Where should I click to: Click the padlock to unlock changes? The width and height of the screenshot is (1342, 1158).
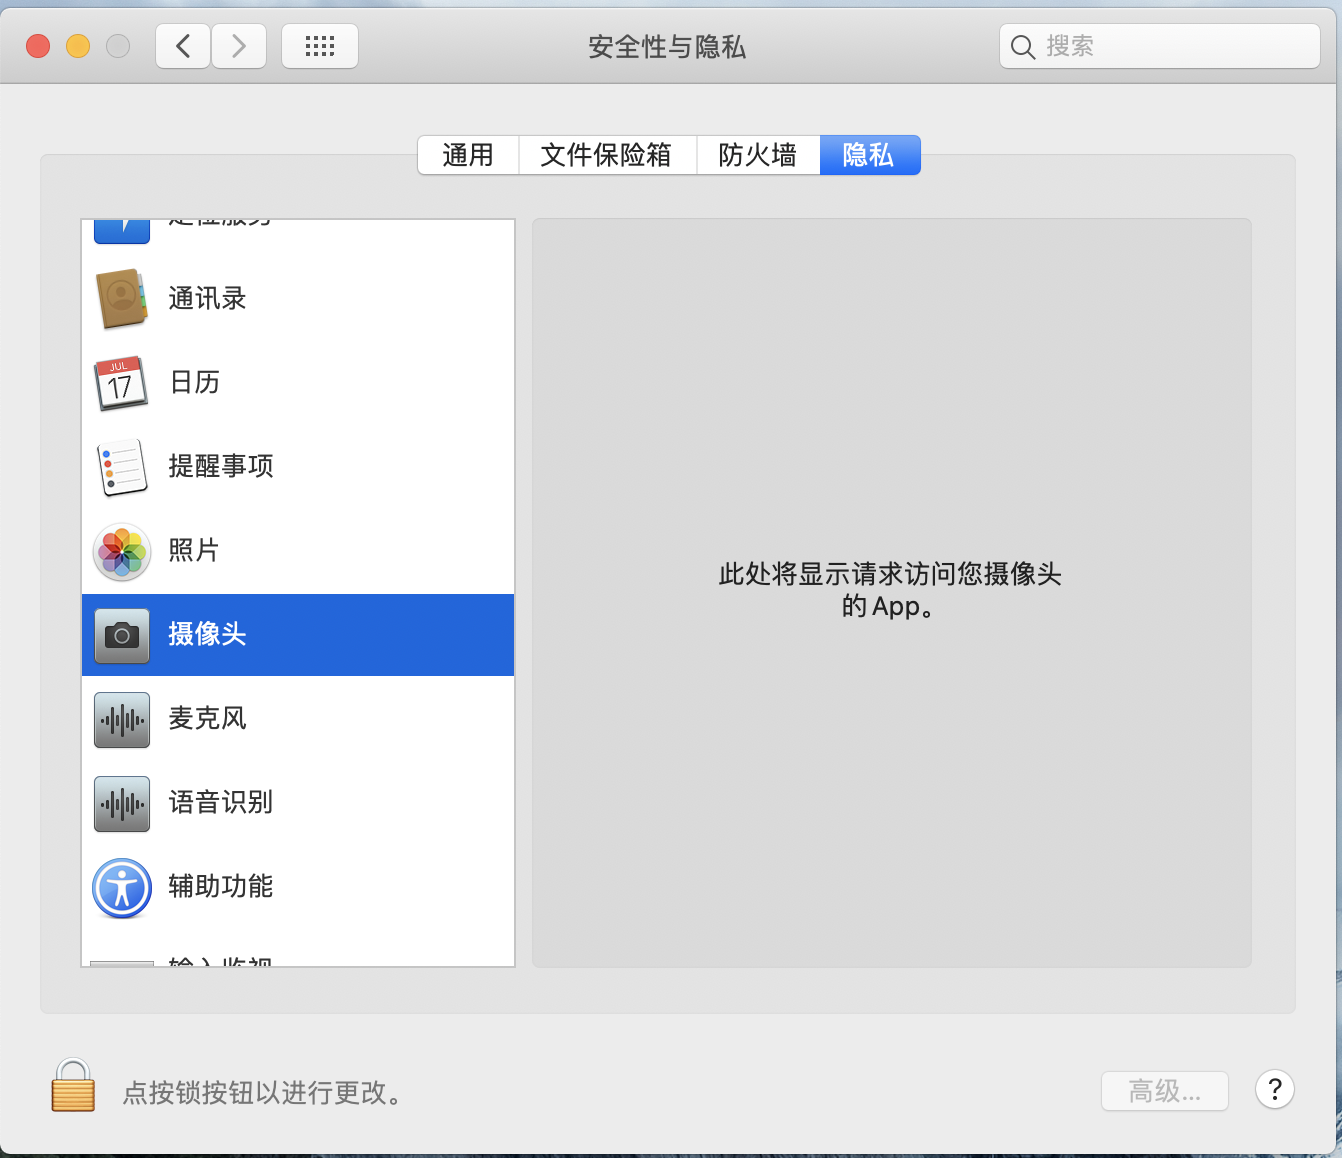coord(73,1087)
